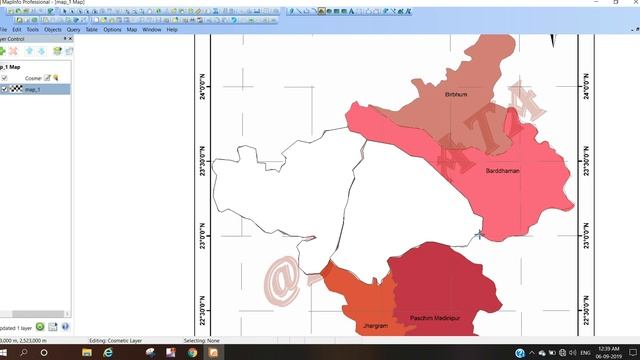Open the Action Center notifications icon
The height and width of the screenshot is (360, 640).
(633, 353)
